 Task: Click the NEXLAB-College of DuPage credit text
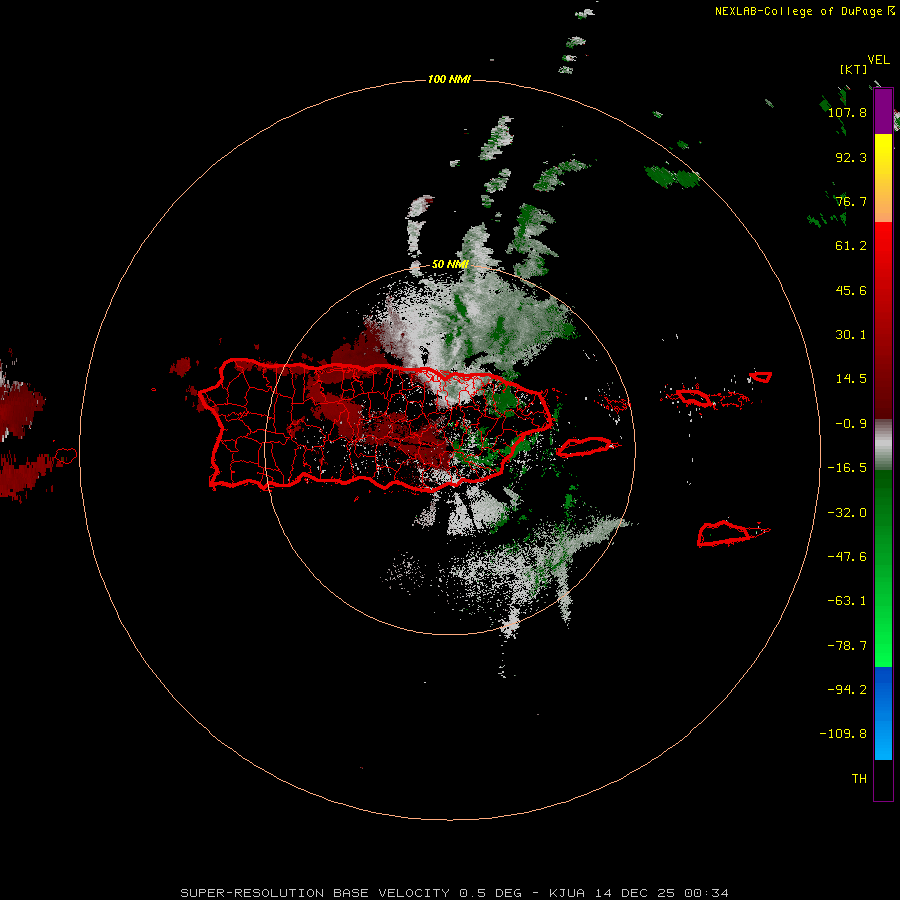[x=805, y=11]
